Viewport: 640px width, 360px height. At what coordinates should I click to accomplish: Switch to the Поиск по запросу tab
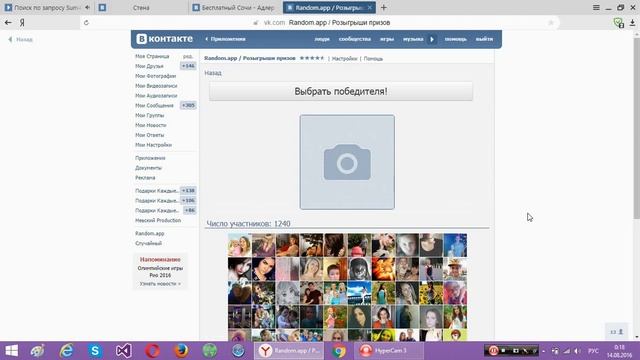click(47, 7)
